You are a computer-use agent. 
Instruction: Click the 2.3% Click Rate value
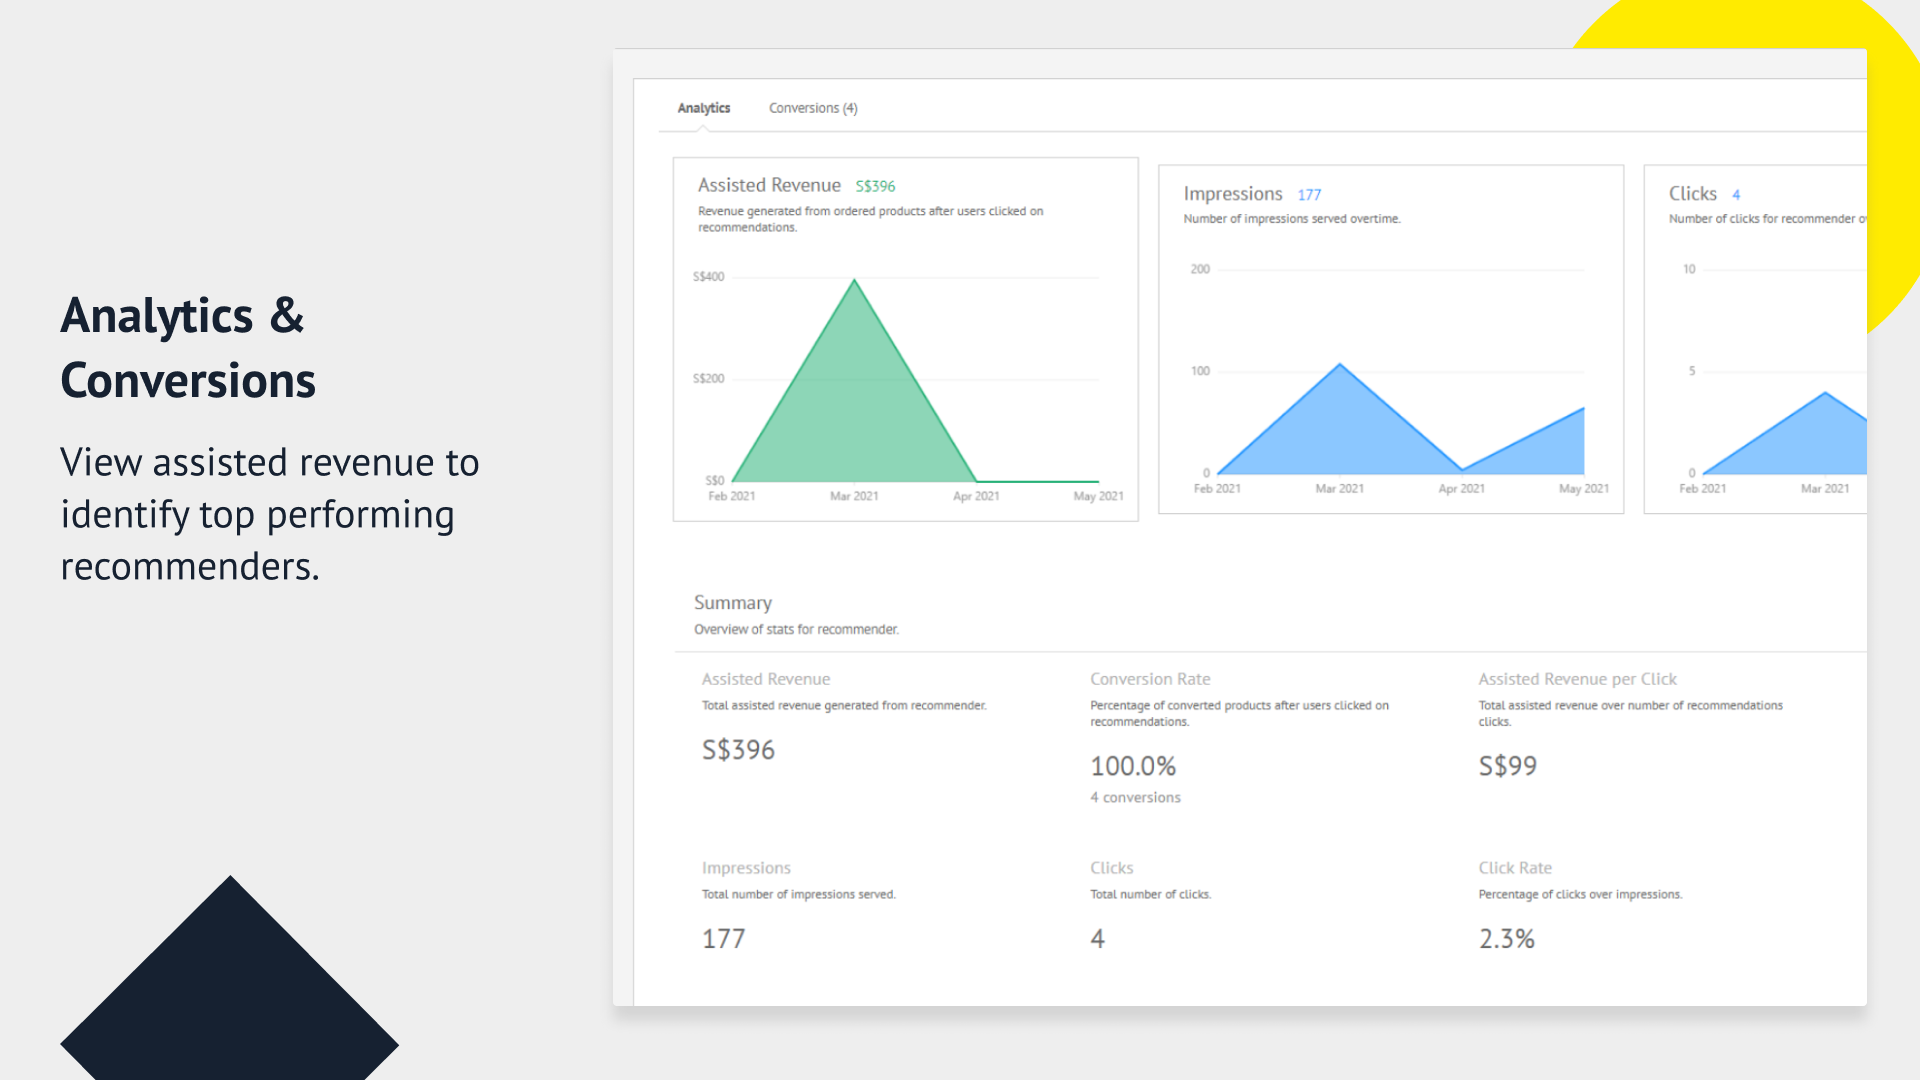pyautogui.click(x=1506, y=939)
